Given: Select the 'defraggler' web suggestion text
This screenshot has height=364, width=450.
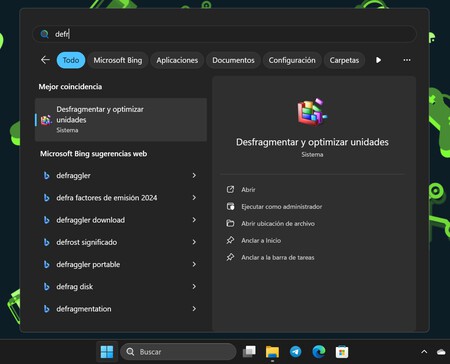Looking at the screenshot, I should (73, 176).
